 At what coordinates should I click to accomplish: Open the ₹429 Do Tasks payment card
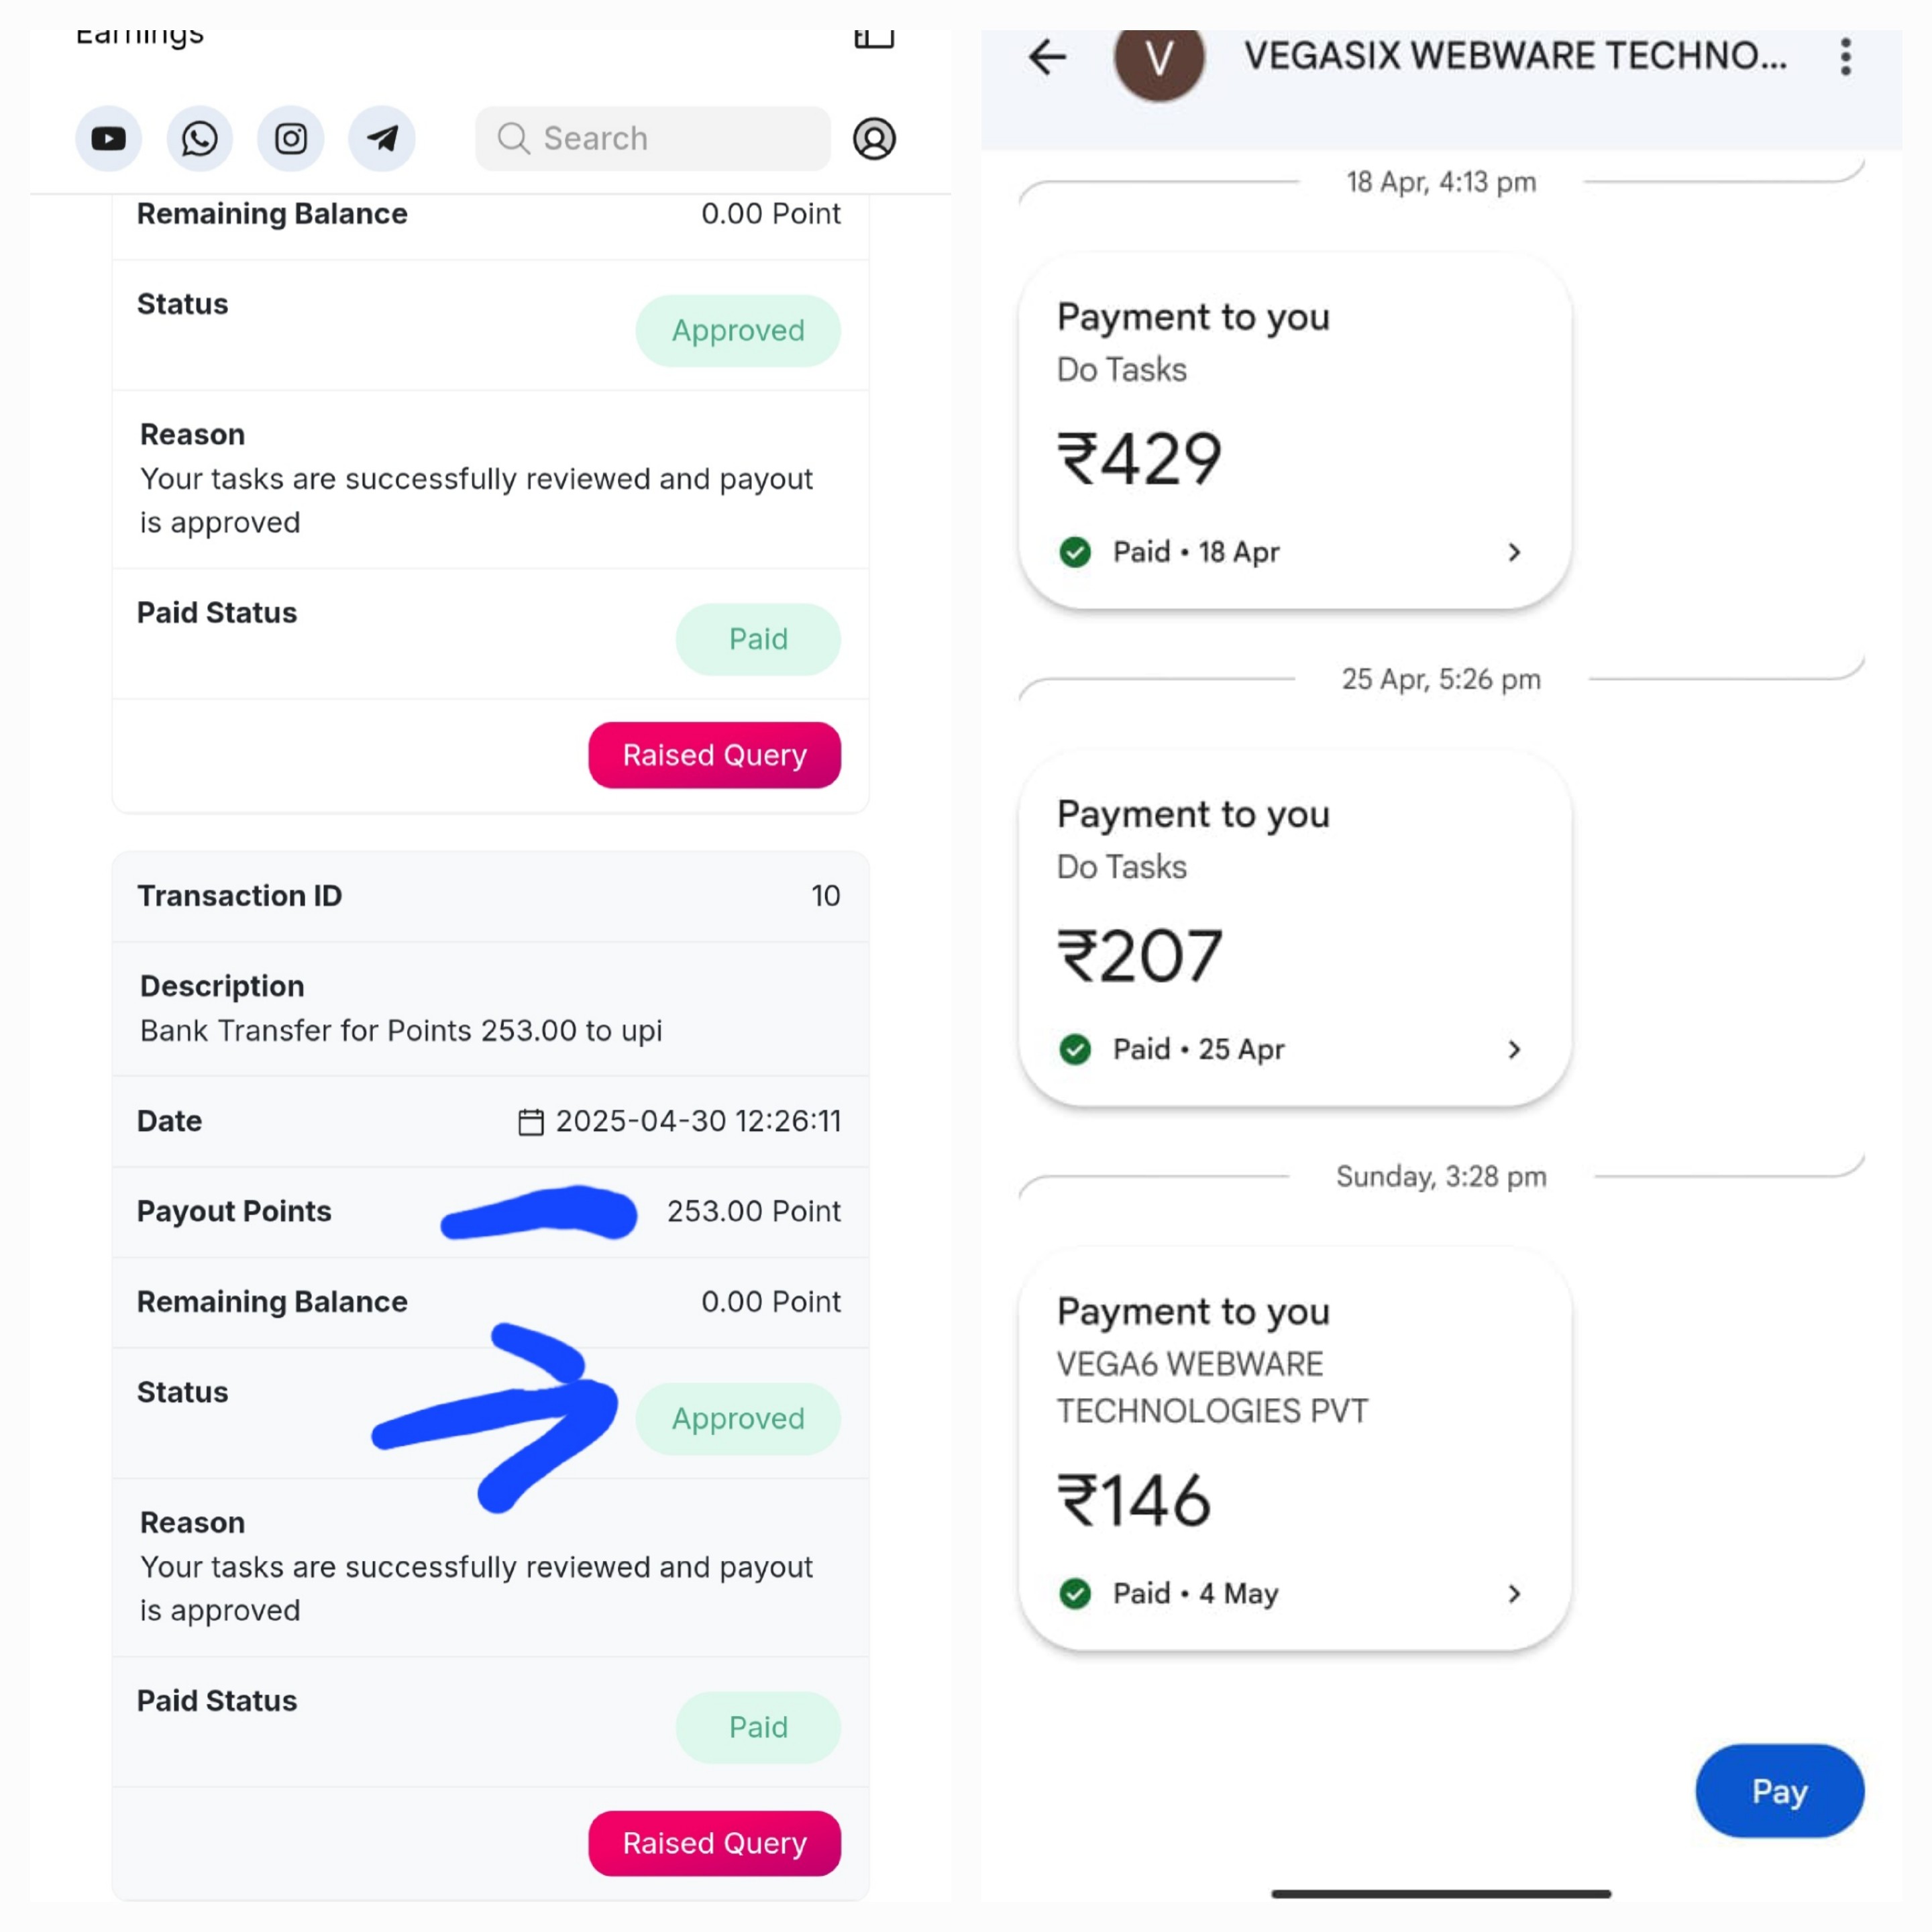click(1294, 431)
